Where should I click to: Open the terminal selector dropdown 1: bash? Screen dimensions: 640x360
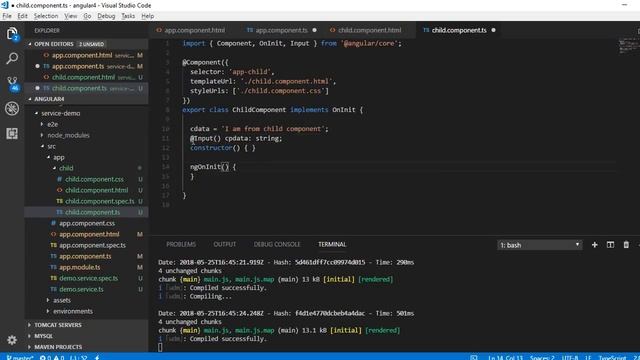click(540, 245)
